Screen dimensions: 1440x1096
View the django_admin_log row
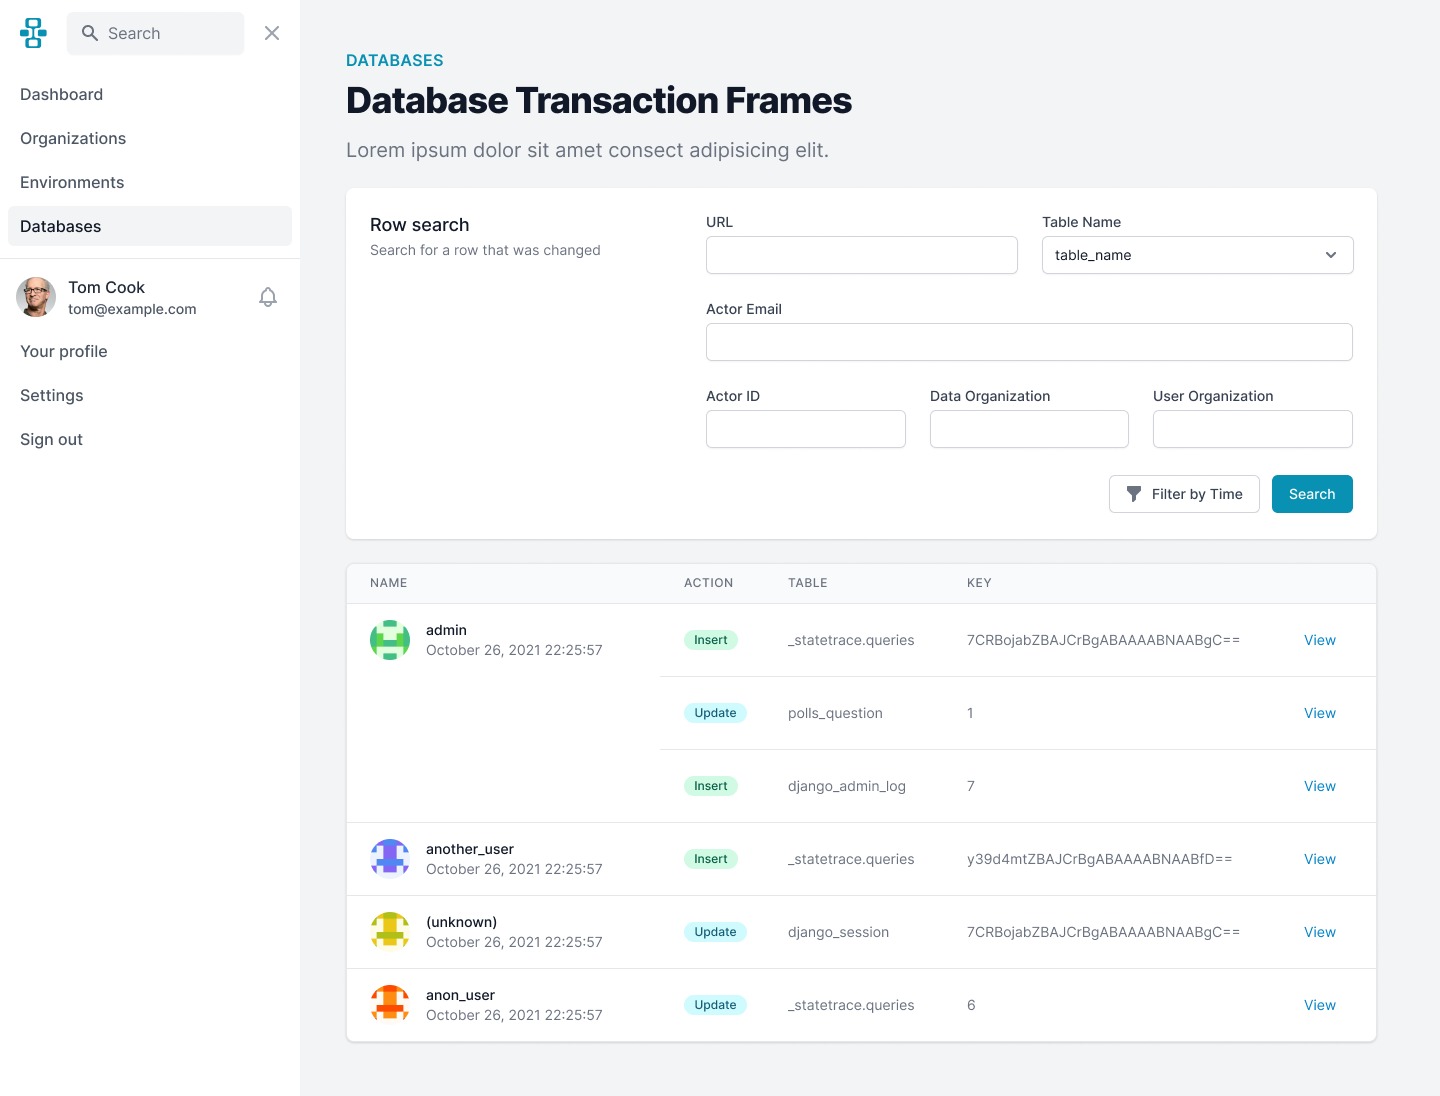click(1319, 786)
